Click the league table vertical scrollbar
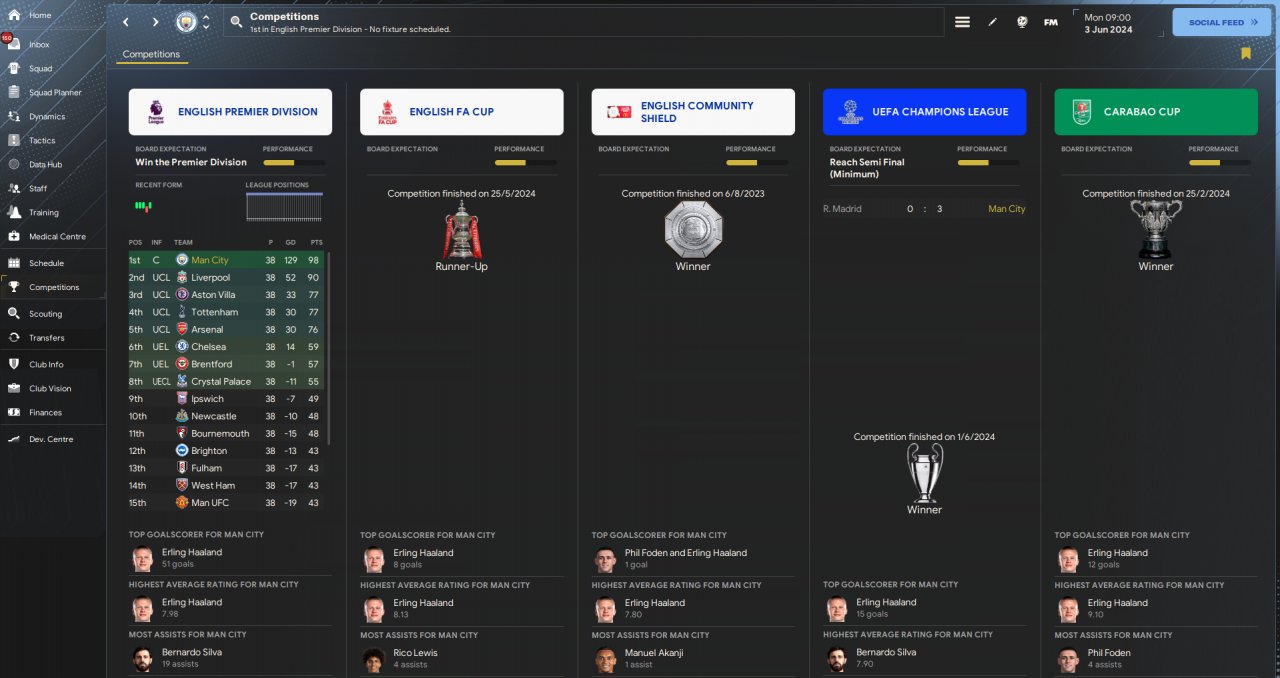 (x=329, y=350)
